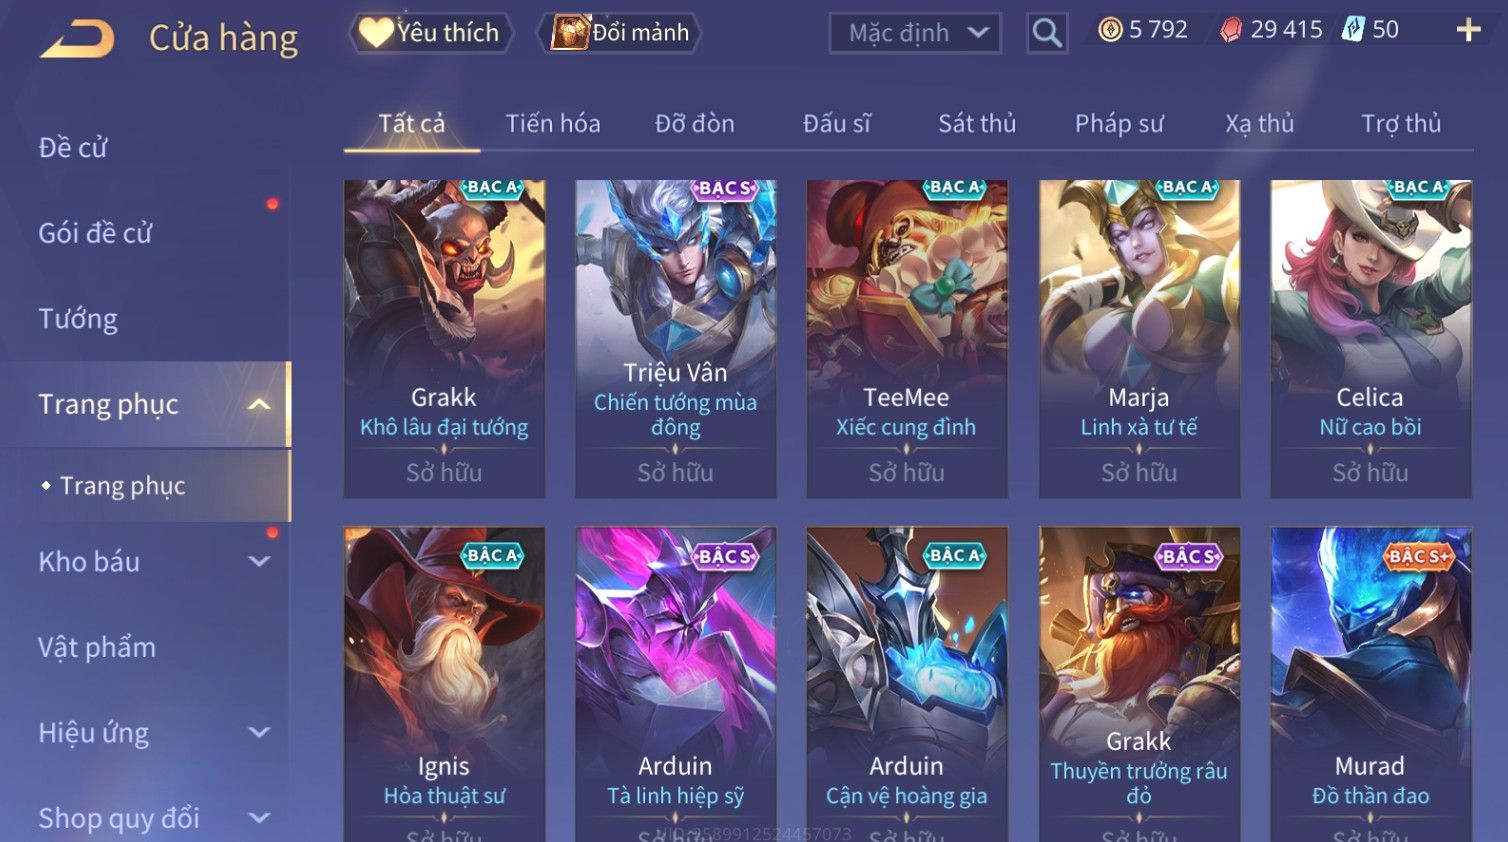Click the red ruby currency icon
The width and height of the screenshot is (1508, 842).
coord(1231,30)
